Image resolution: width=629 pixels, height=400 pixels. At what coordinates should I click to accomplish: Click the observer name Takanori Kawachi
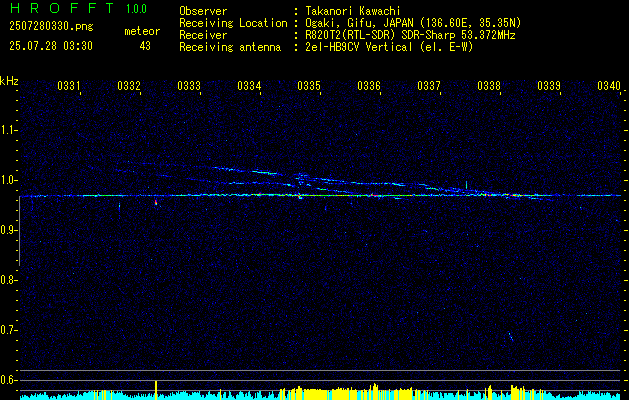click(x=353, y=11)
